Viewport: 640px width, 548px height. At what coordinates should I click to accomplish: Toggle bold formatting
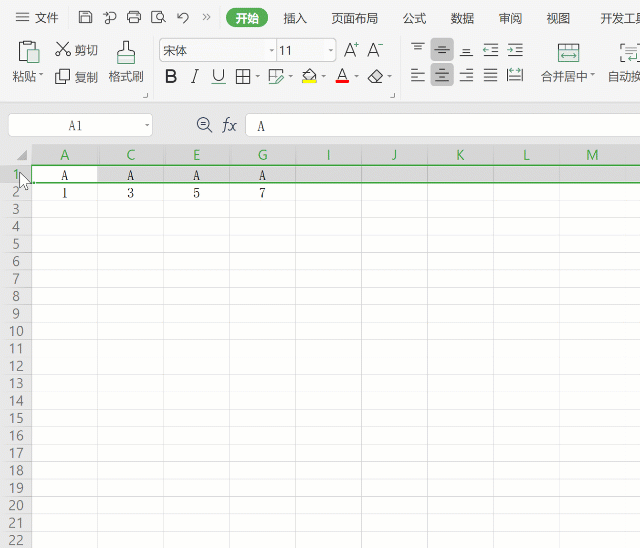(171, 76)
